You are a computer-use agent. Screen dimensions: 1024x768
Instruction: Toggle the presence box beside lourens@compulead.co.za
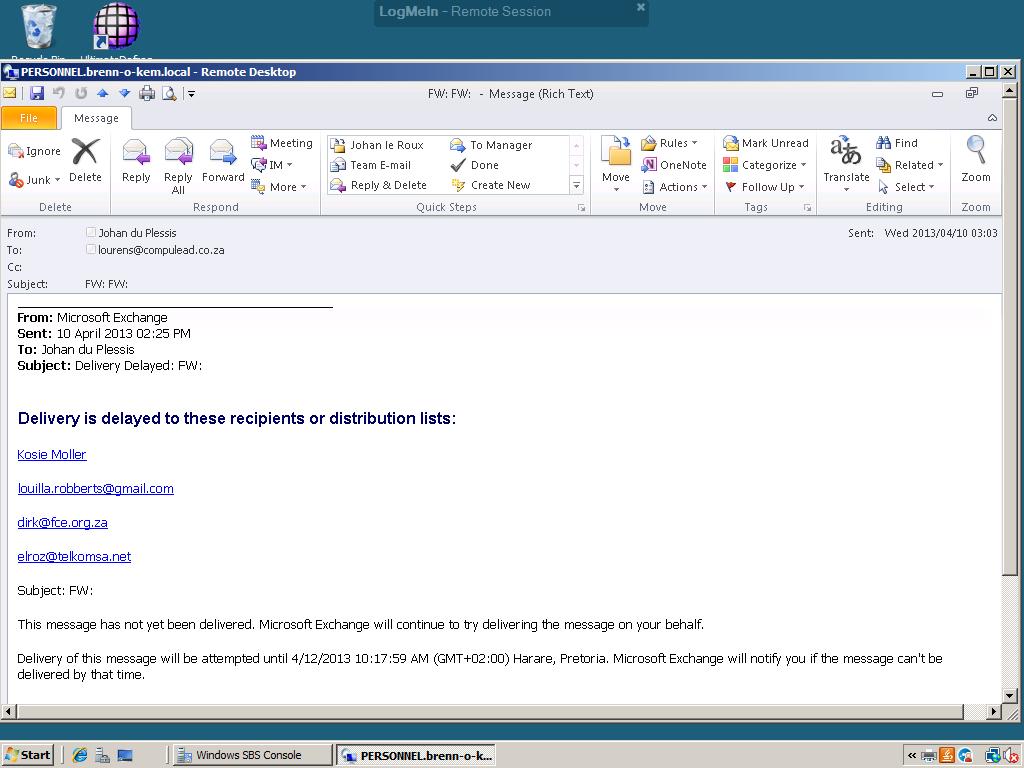click(91, 249)
